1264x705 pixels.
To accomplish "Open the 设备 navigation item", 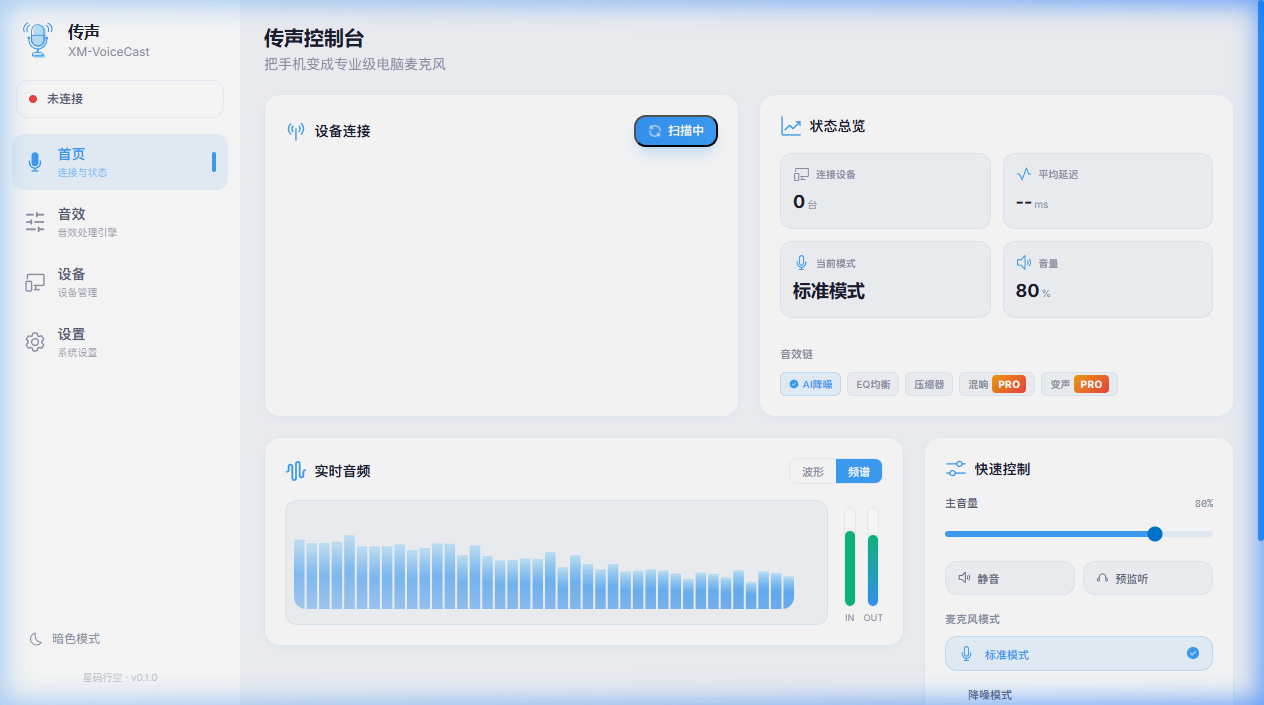I will click(120, 282).
